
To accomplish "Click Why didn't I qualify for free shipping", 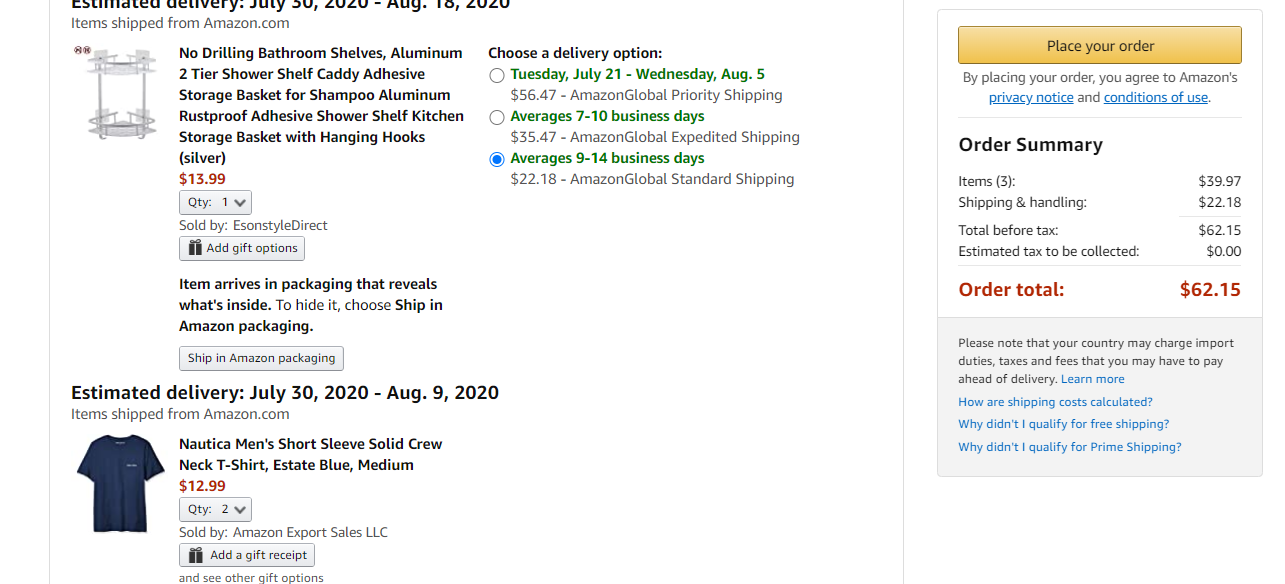I will [x=1063, y=424].
